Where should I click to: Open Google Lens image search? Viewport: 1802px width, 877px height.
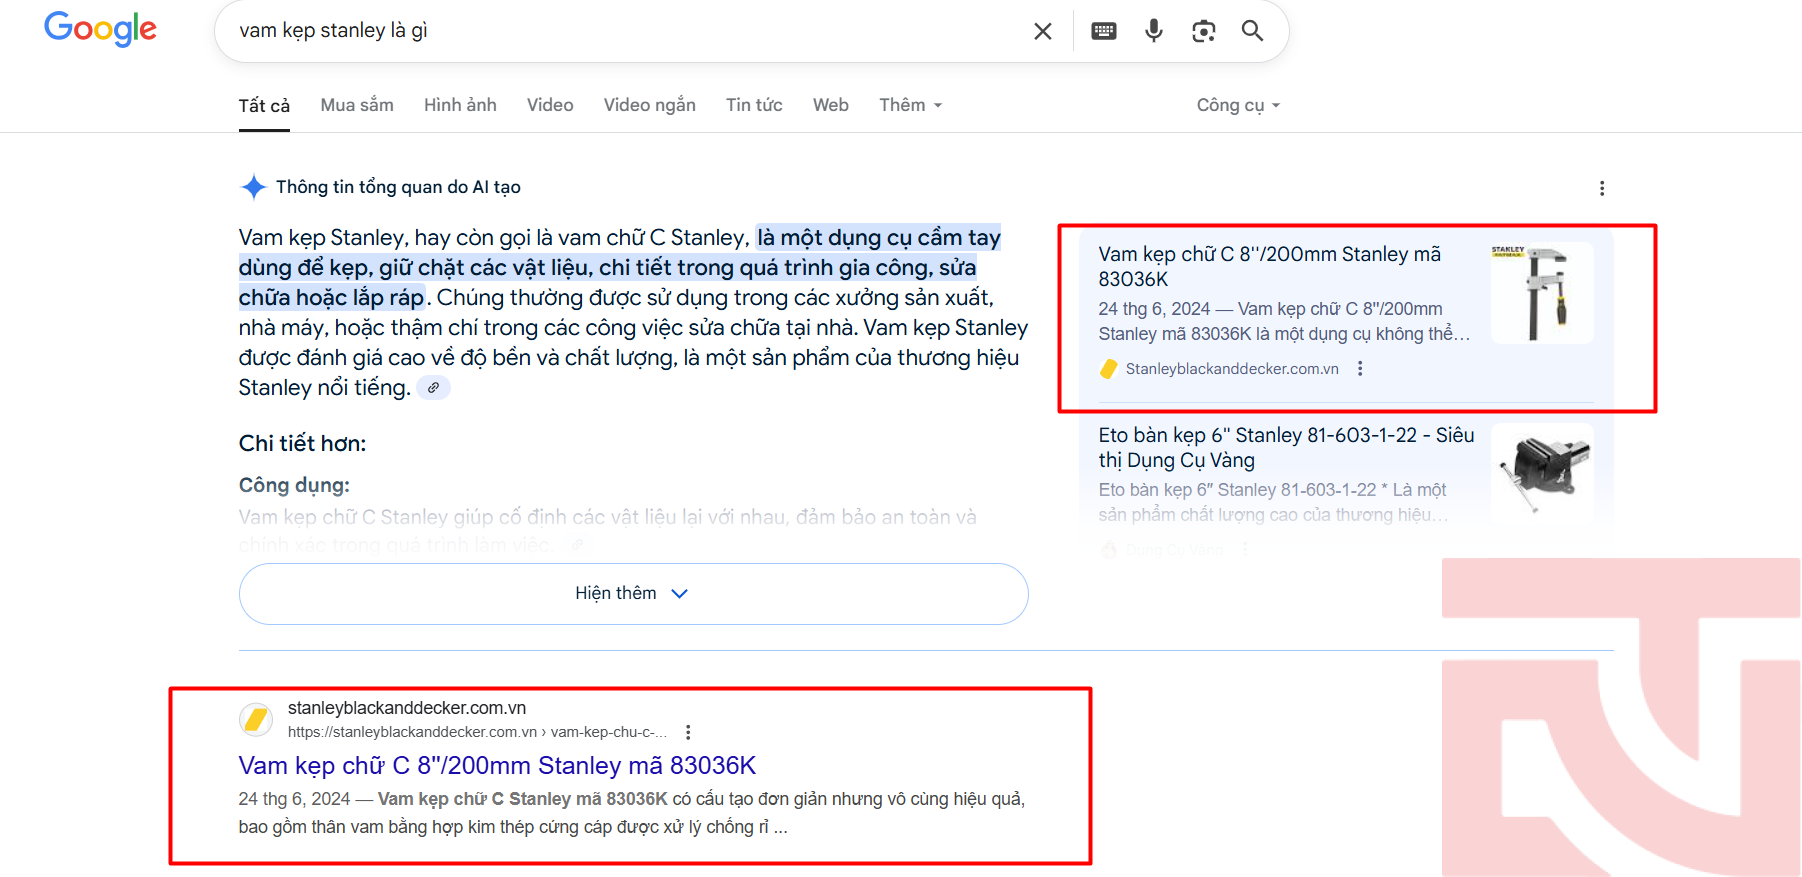click(1204, 31)
